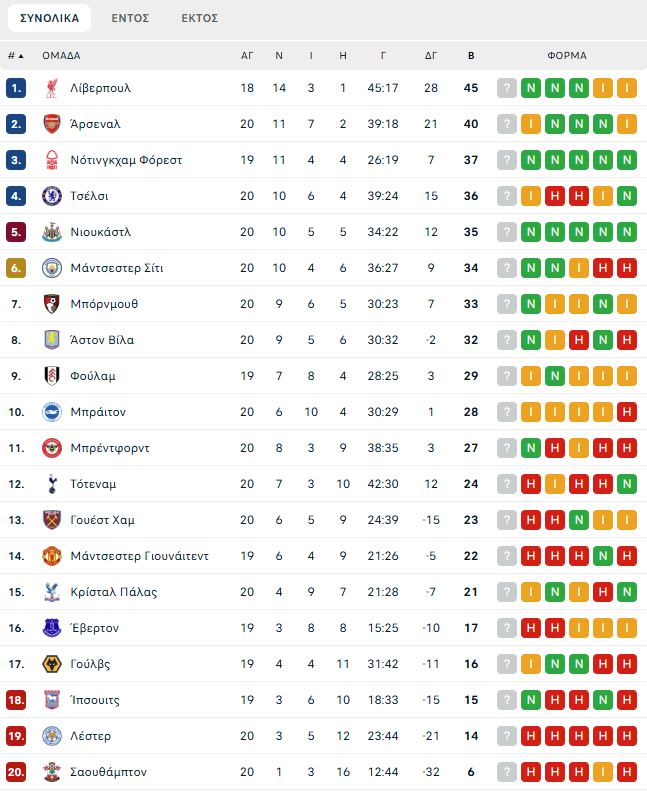Click the Manchester United crest icon
Image resolution: width=647 pixels, height=794 pixels.
click(52, 556)
